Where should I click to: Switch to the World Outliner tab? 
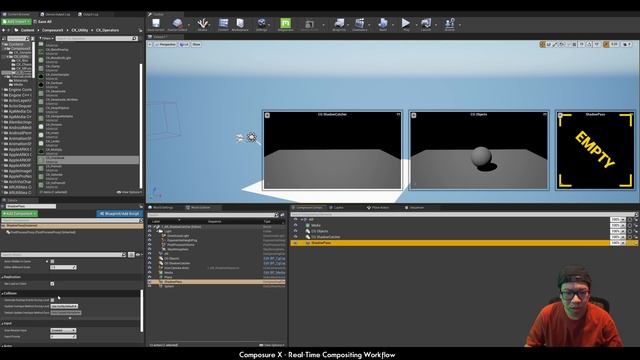coord(201,208)
